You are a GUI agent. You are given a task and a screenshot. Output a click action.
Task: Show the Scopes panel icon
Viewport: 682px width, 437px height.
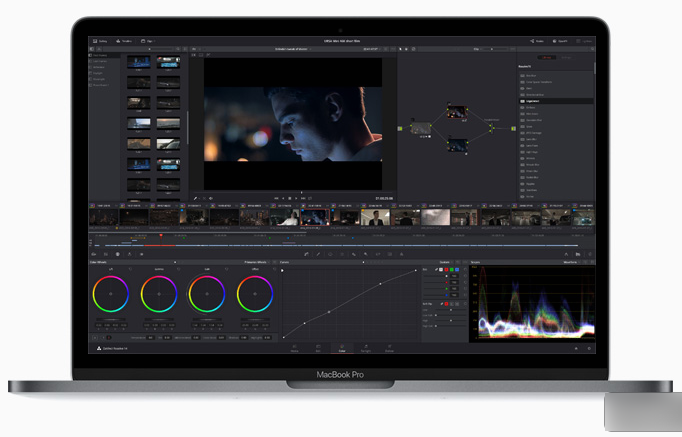pyautogui.click(x=578, y=254)
